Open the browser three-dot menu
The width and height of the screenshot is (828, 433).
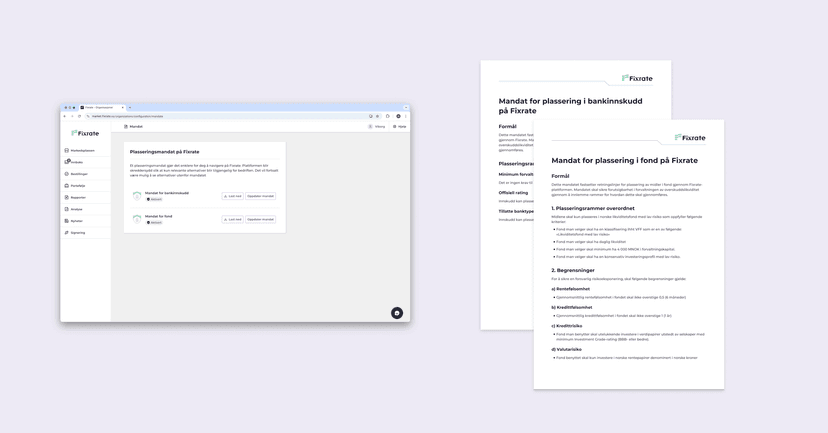[x=406, y=116]
